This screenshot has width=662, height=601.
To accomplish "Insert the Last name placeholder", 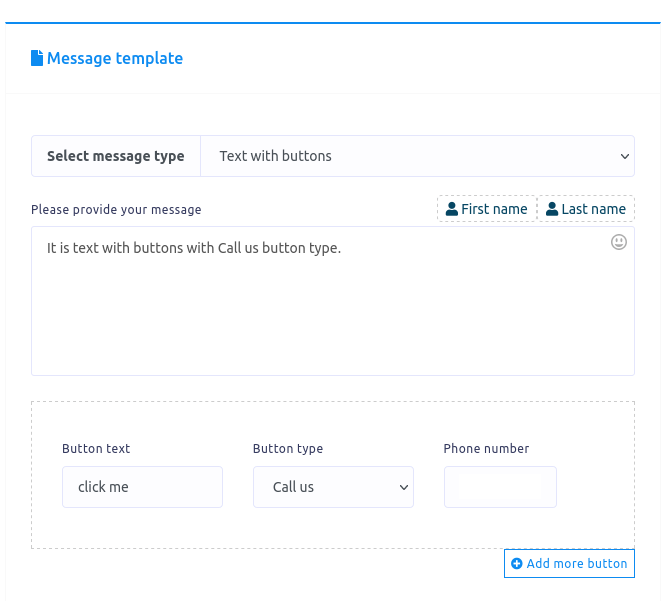I will tap(586, 209).
